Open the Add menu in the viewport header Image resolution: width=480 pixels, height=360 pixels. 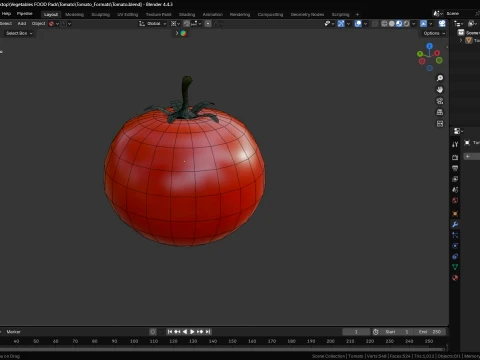22,24
